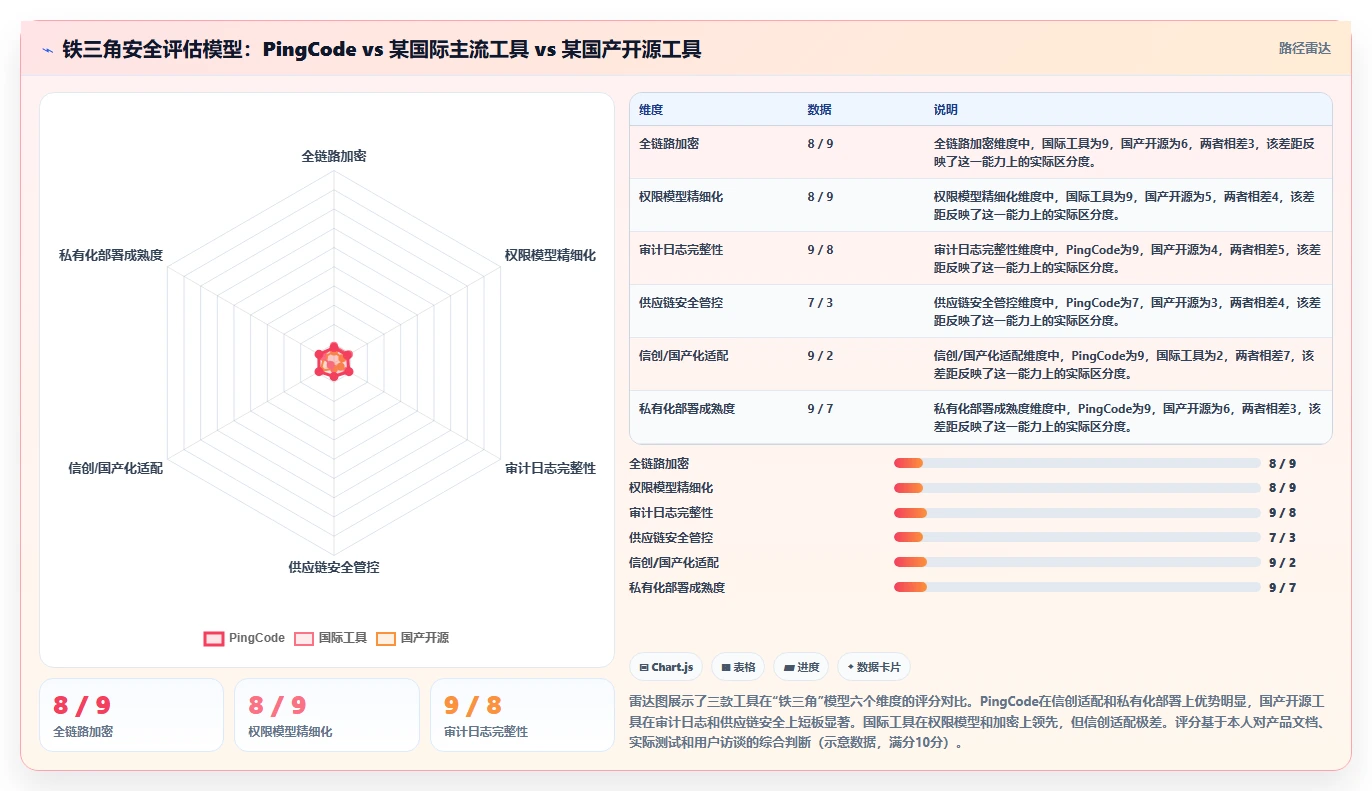Click the 全链路加密 progress bar
The height and width of the screenshot is (791, 1372).
(1077, 463)
